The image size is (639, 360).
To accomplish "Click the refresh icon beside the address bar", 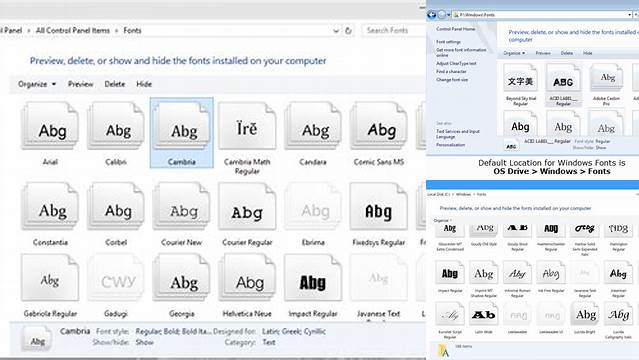I will [x=348, y=31].
